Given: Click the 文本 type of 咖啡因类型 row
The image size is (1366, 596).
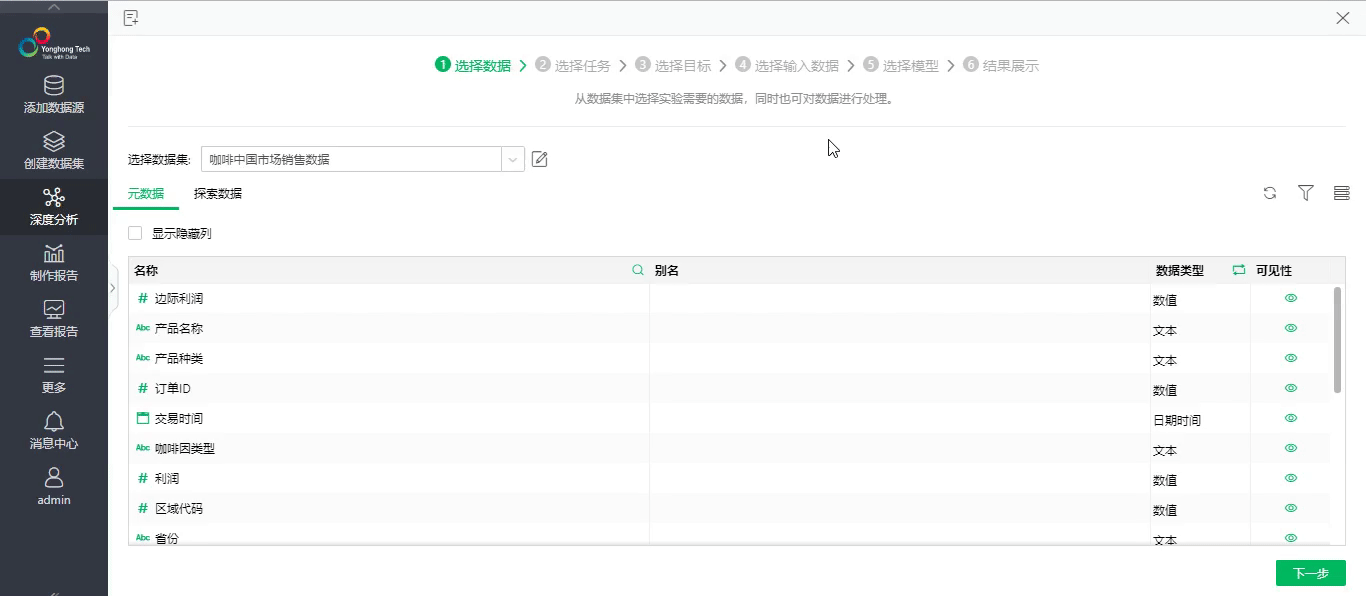Looking at the screenshot, I should point(1165,450).
